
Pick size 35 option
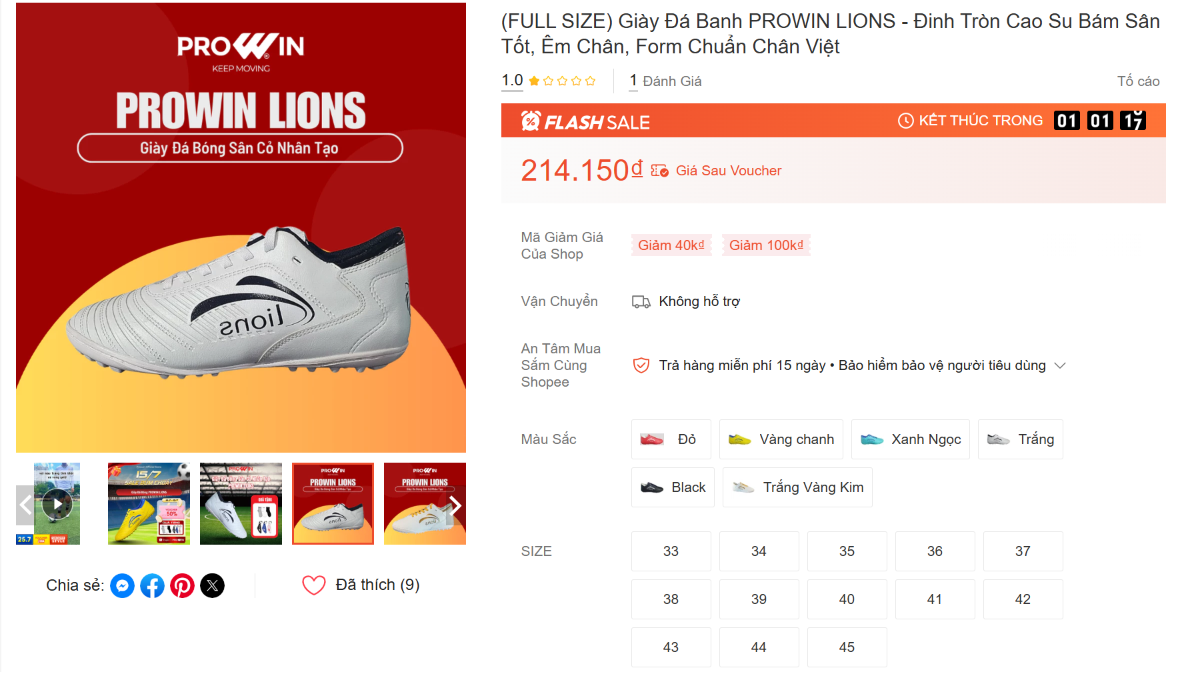(847, 551)
